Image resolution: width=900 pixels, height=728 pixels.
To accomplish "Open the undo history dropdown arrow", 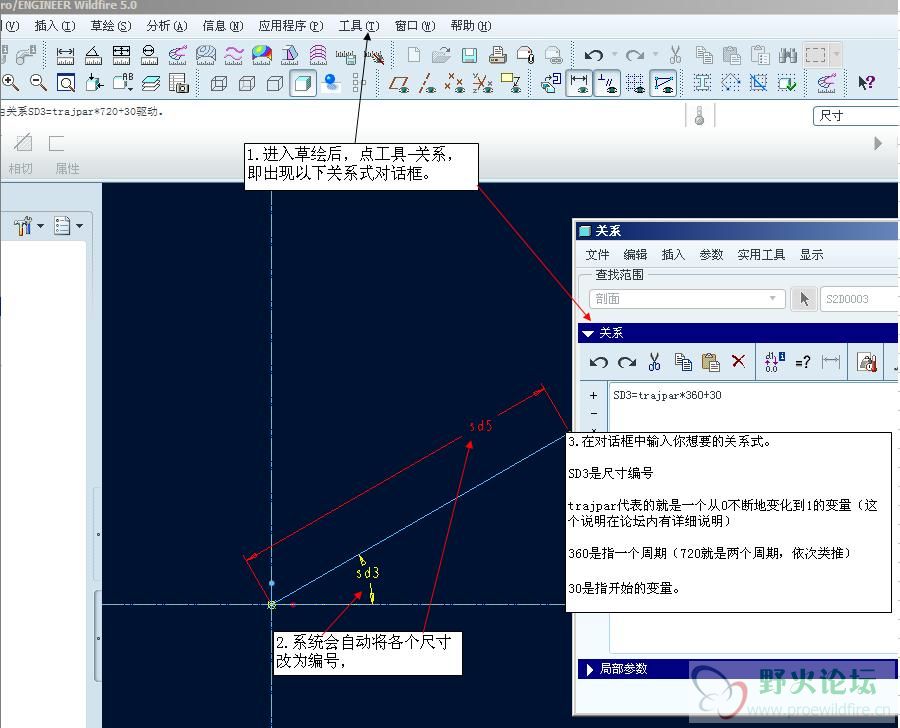I will click(615, 55).
